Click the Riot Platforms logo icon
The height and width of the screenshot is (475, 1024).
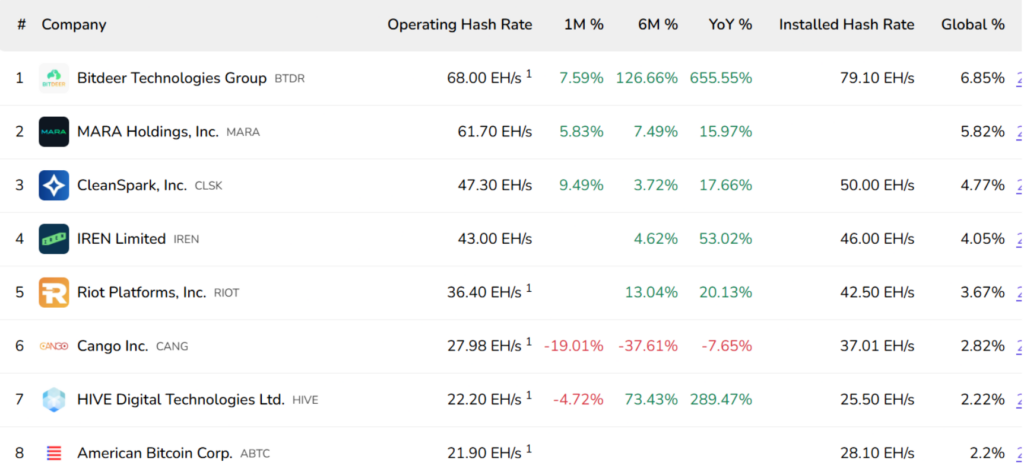click(54, 292)
